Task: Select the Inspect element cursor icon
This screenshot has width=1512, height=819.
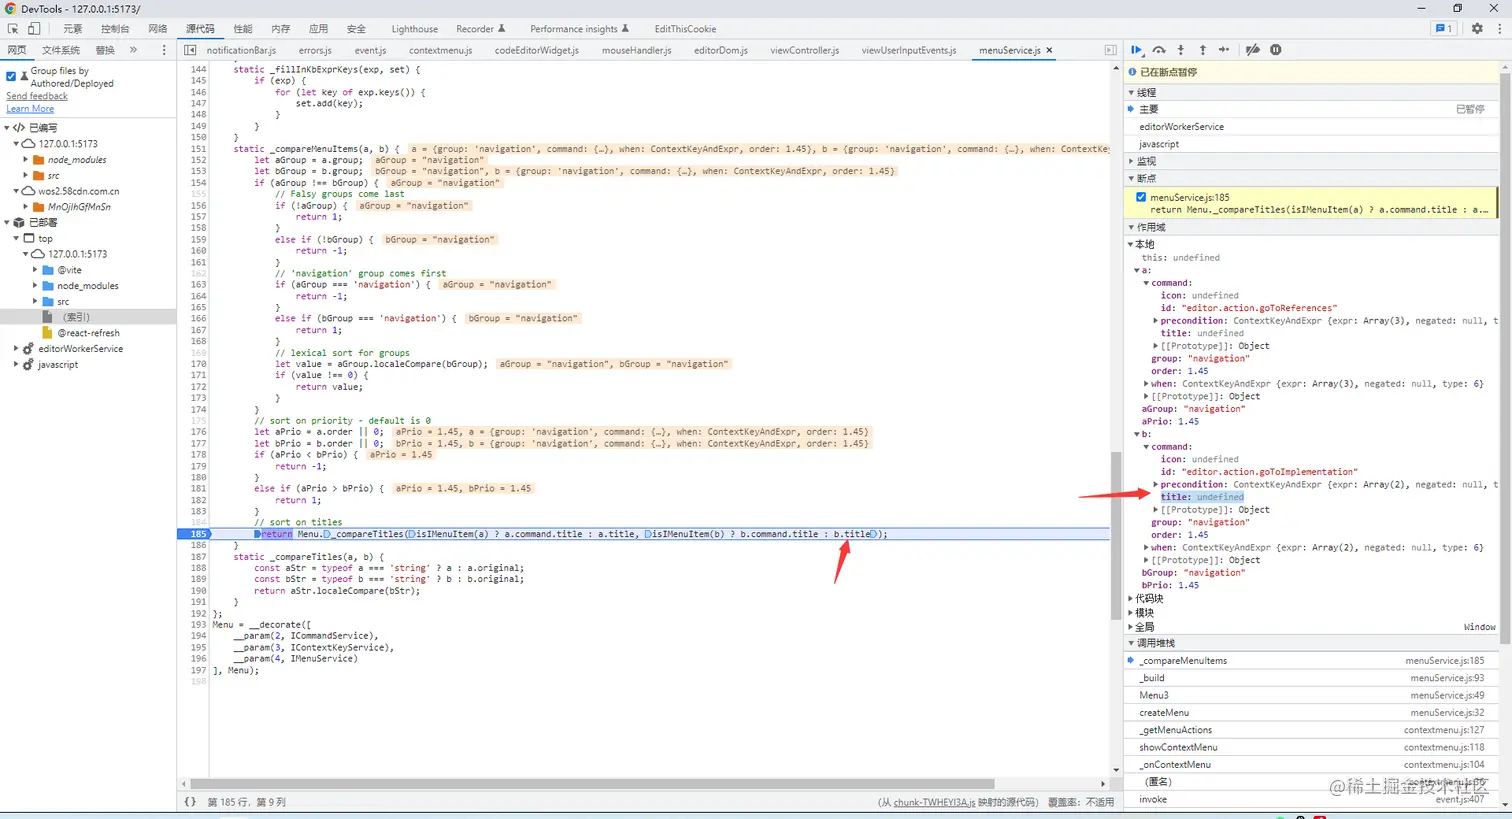Action: click(x=13, y=29)
